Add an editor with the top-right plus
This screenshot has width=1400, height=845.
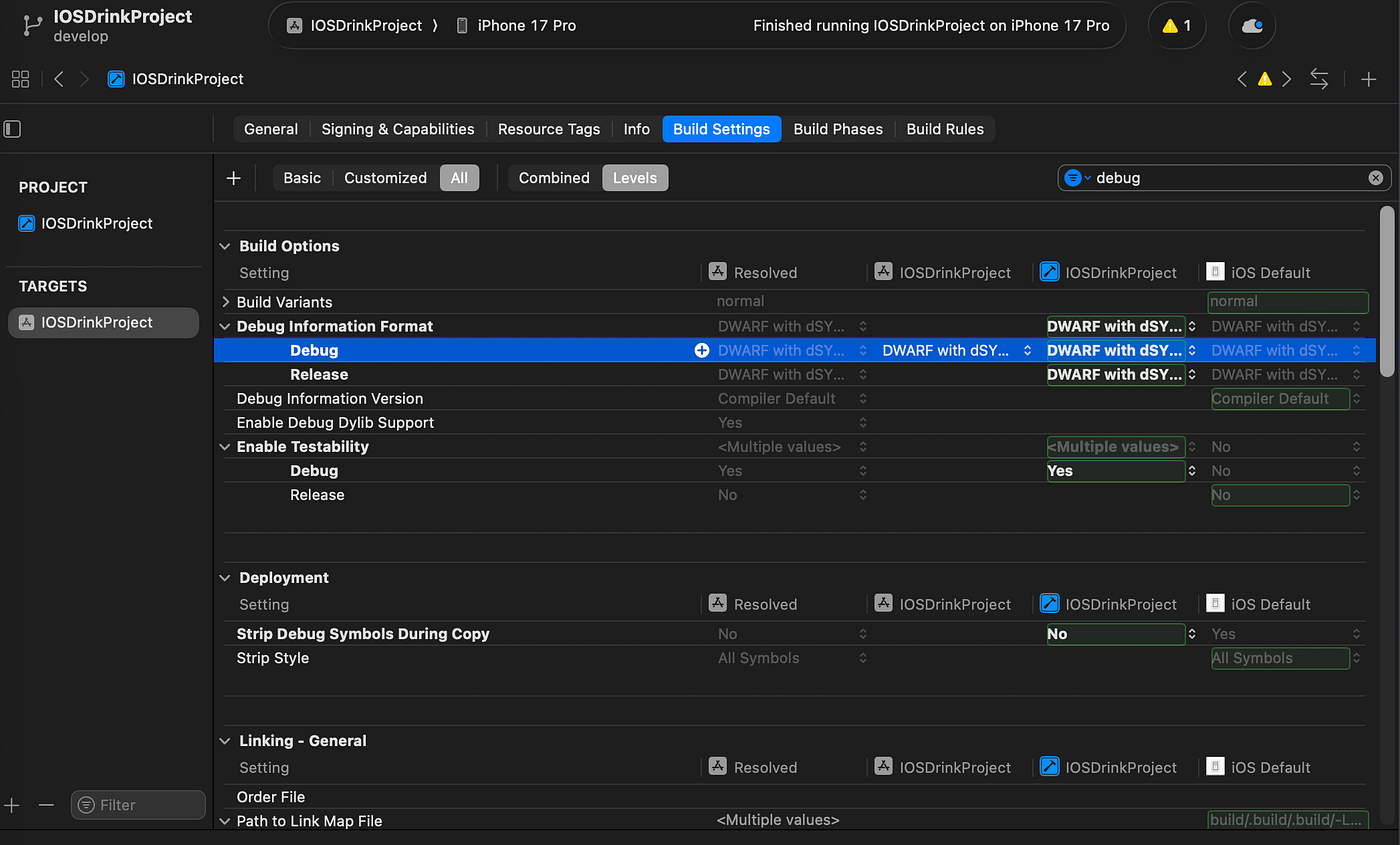coord(1369,79)
